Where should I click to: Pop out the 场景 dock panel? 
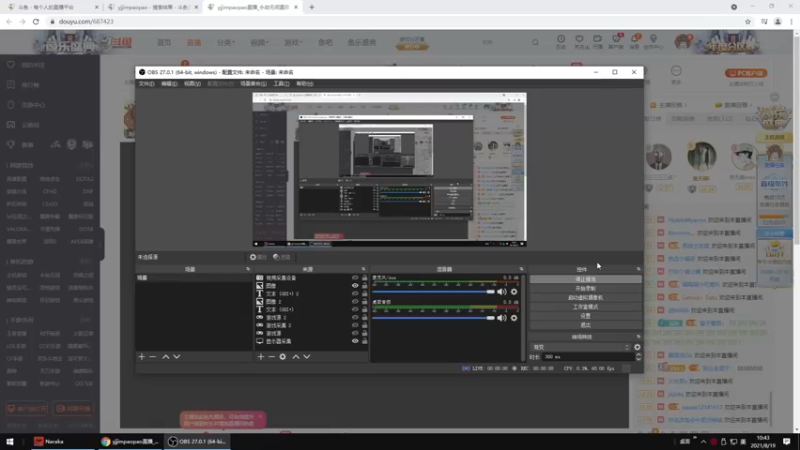tap(248, 269)
